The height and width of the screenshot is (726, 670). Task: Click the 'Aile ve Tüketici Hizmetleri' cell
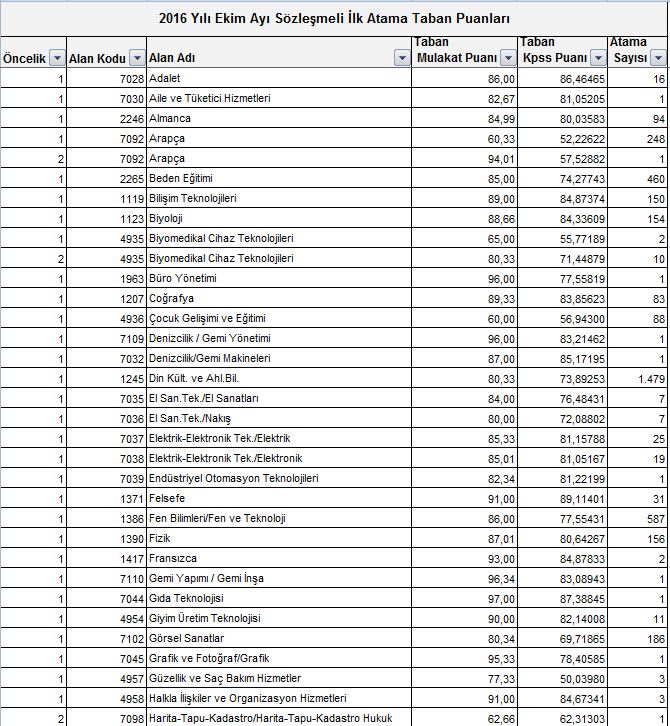(x=279, y=98)
